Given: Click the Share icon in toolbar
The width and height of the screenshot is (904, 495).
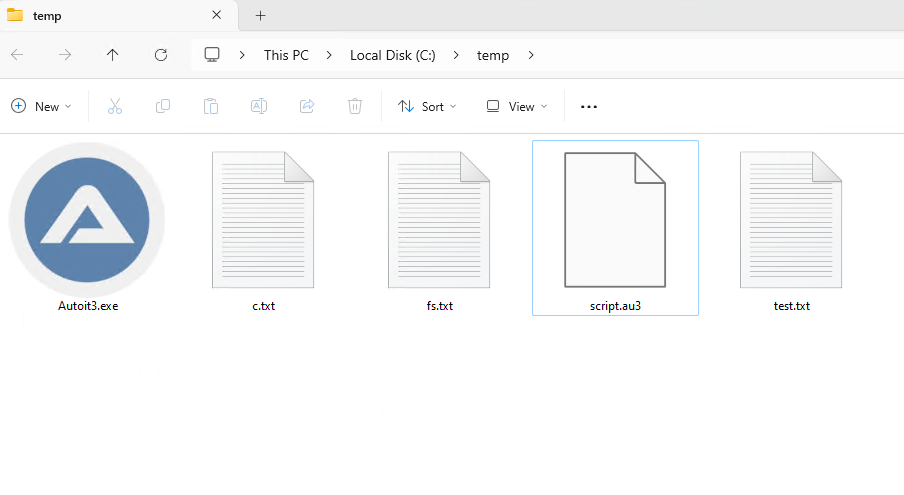Looking at the screenshot, I should [x=307, y=106].
